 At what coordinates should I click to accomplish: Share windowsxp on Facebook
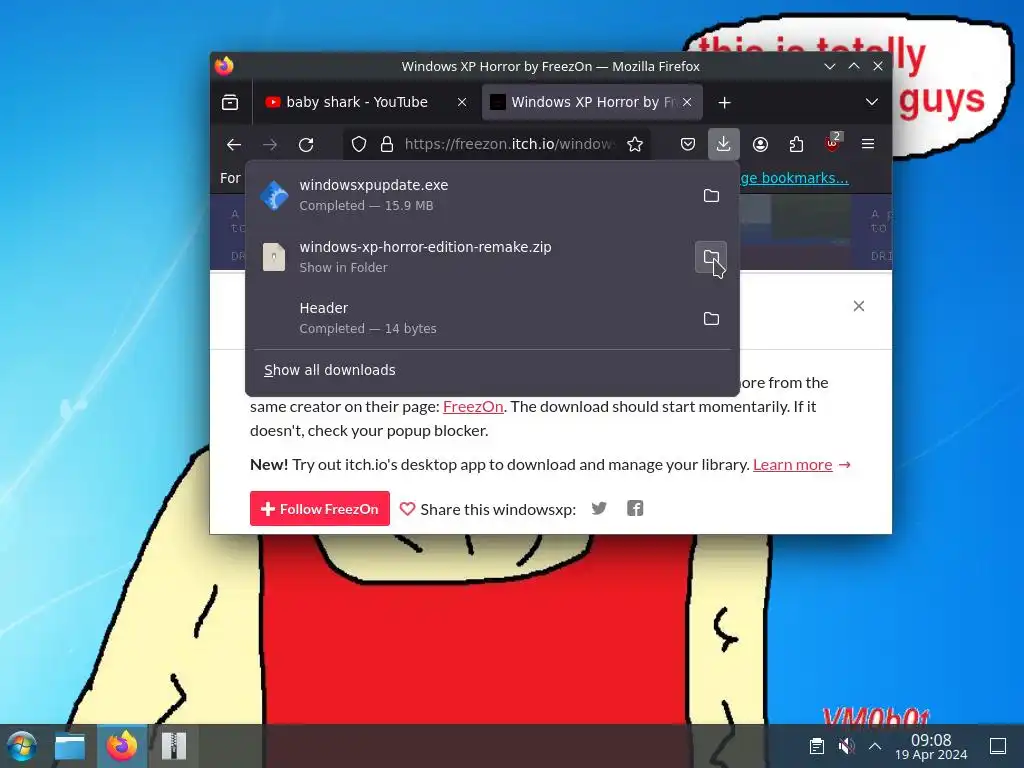[x=635, y=508]
